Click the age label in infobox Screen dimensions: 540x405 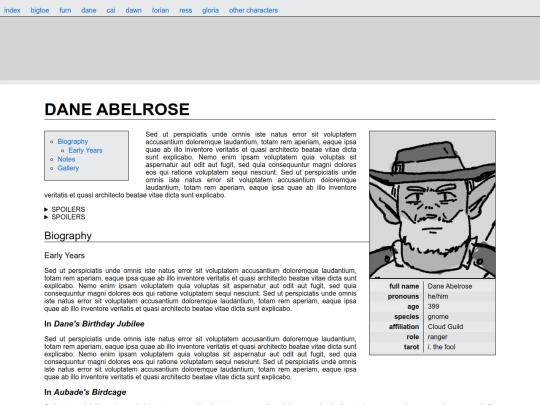click(413, 307)
